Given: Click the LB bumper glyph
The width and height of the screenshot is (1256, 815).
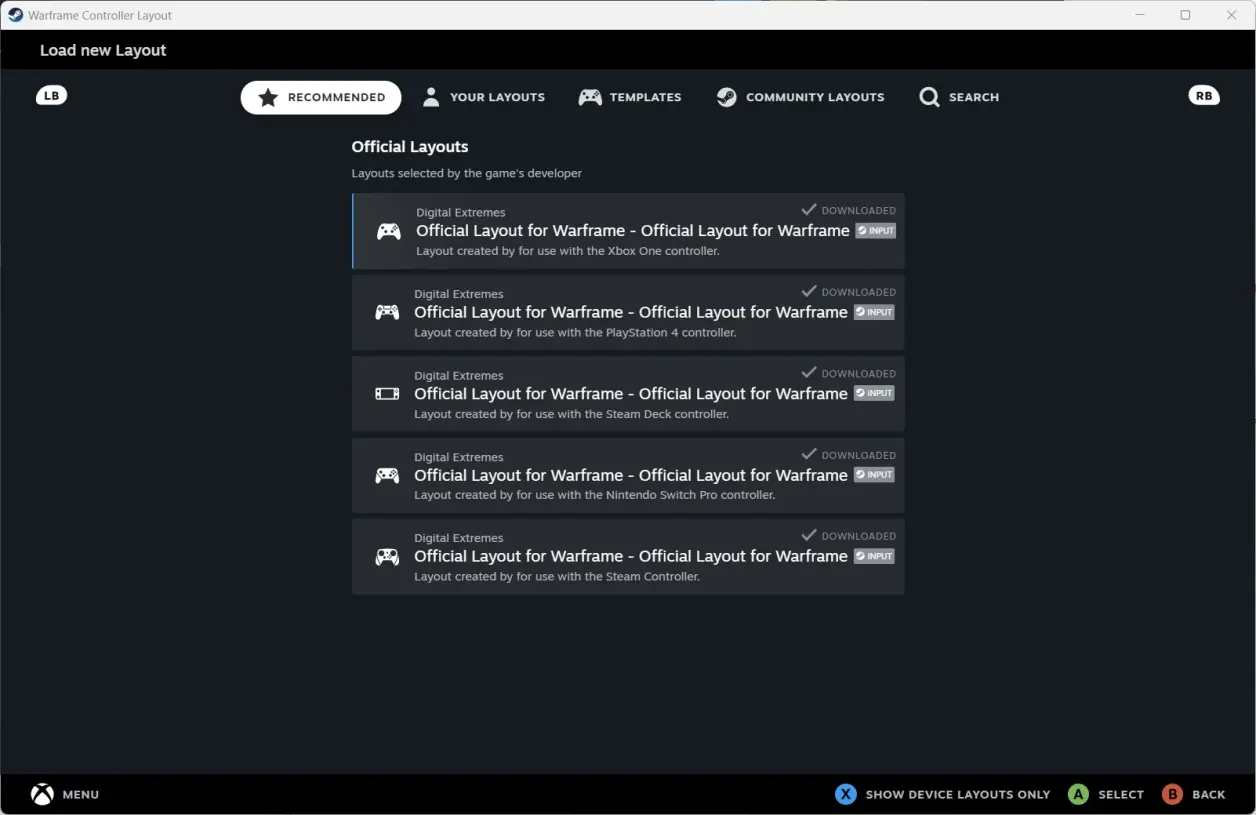Looking at the screenshot, I should click(52, 96).
